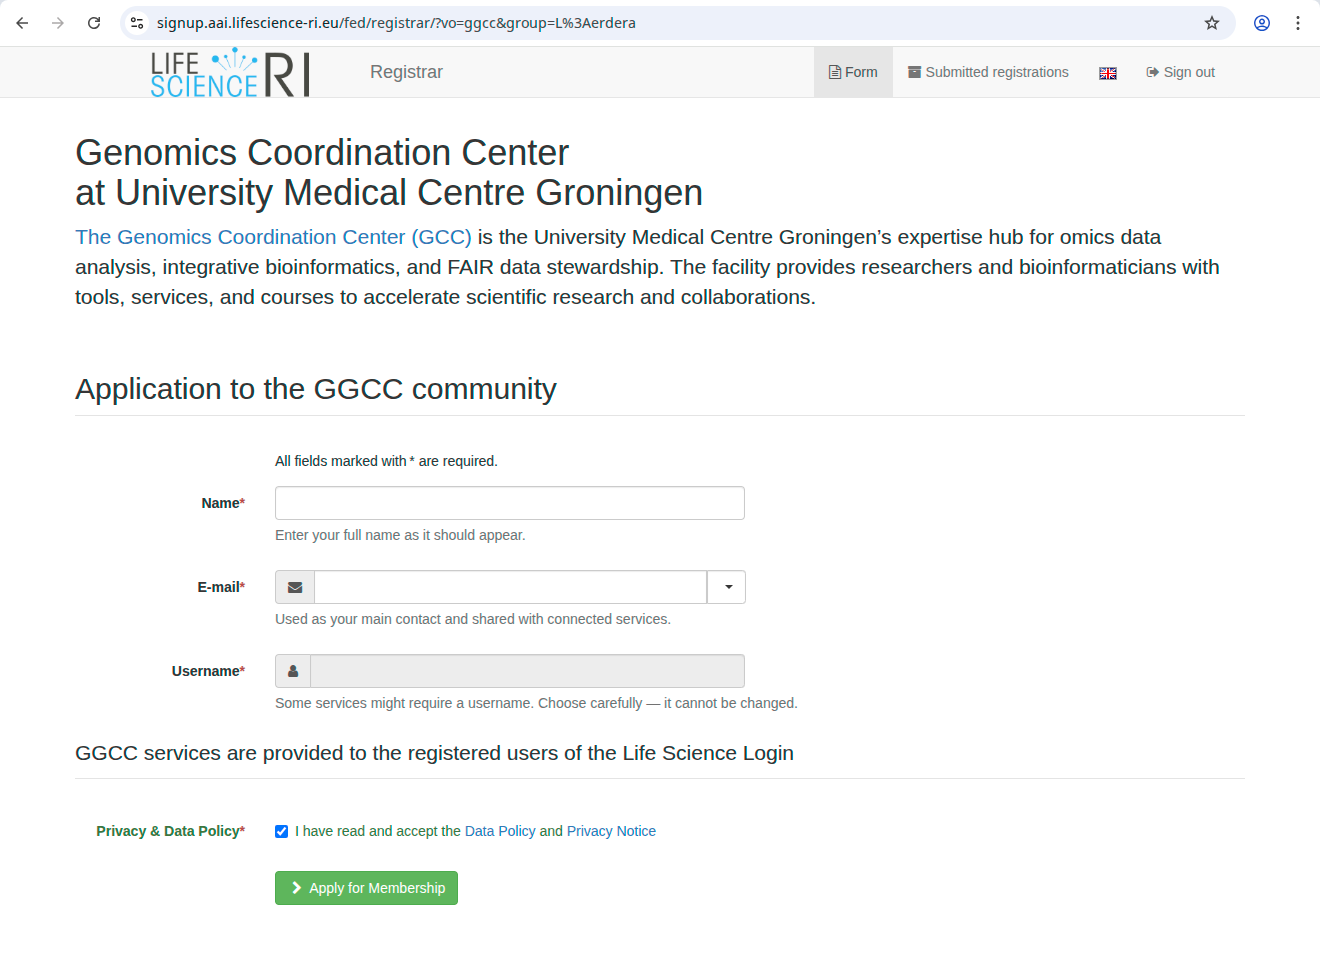Screen dimensions: 1320x965
Task: Click Sign out in the navbar
Action: 1180,72
